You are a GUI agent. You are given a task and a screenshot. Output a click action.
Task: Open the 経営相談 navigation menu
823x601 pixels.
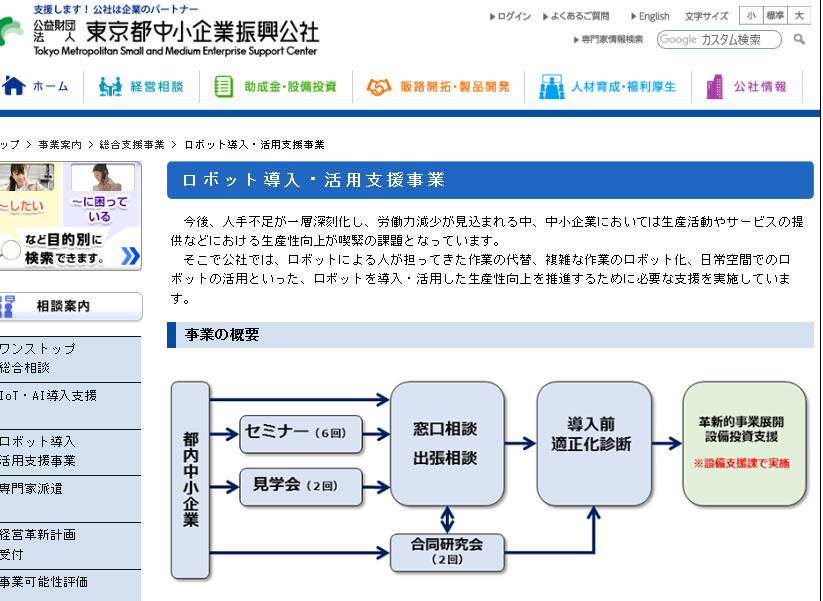pyautogui.click(x=157, y=87)
